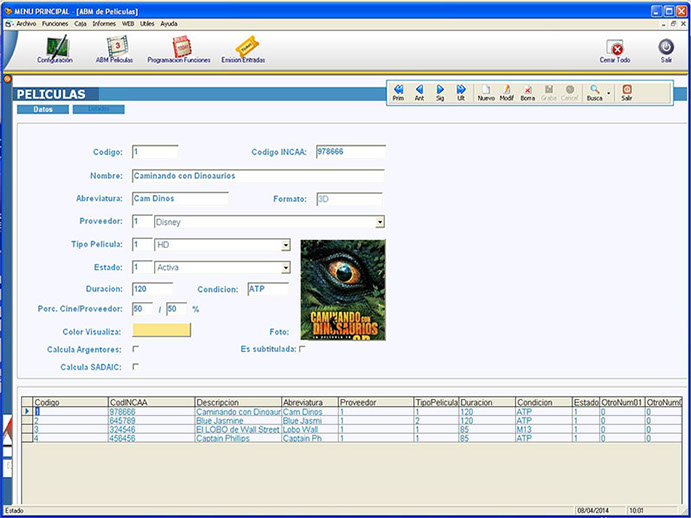Check the Calcula SADAIC option
Image resolution: width=691 pixels, height=518 pixels.
[x=135, y=367]
